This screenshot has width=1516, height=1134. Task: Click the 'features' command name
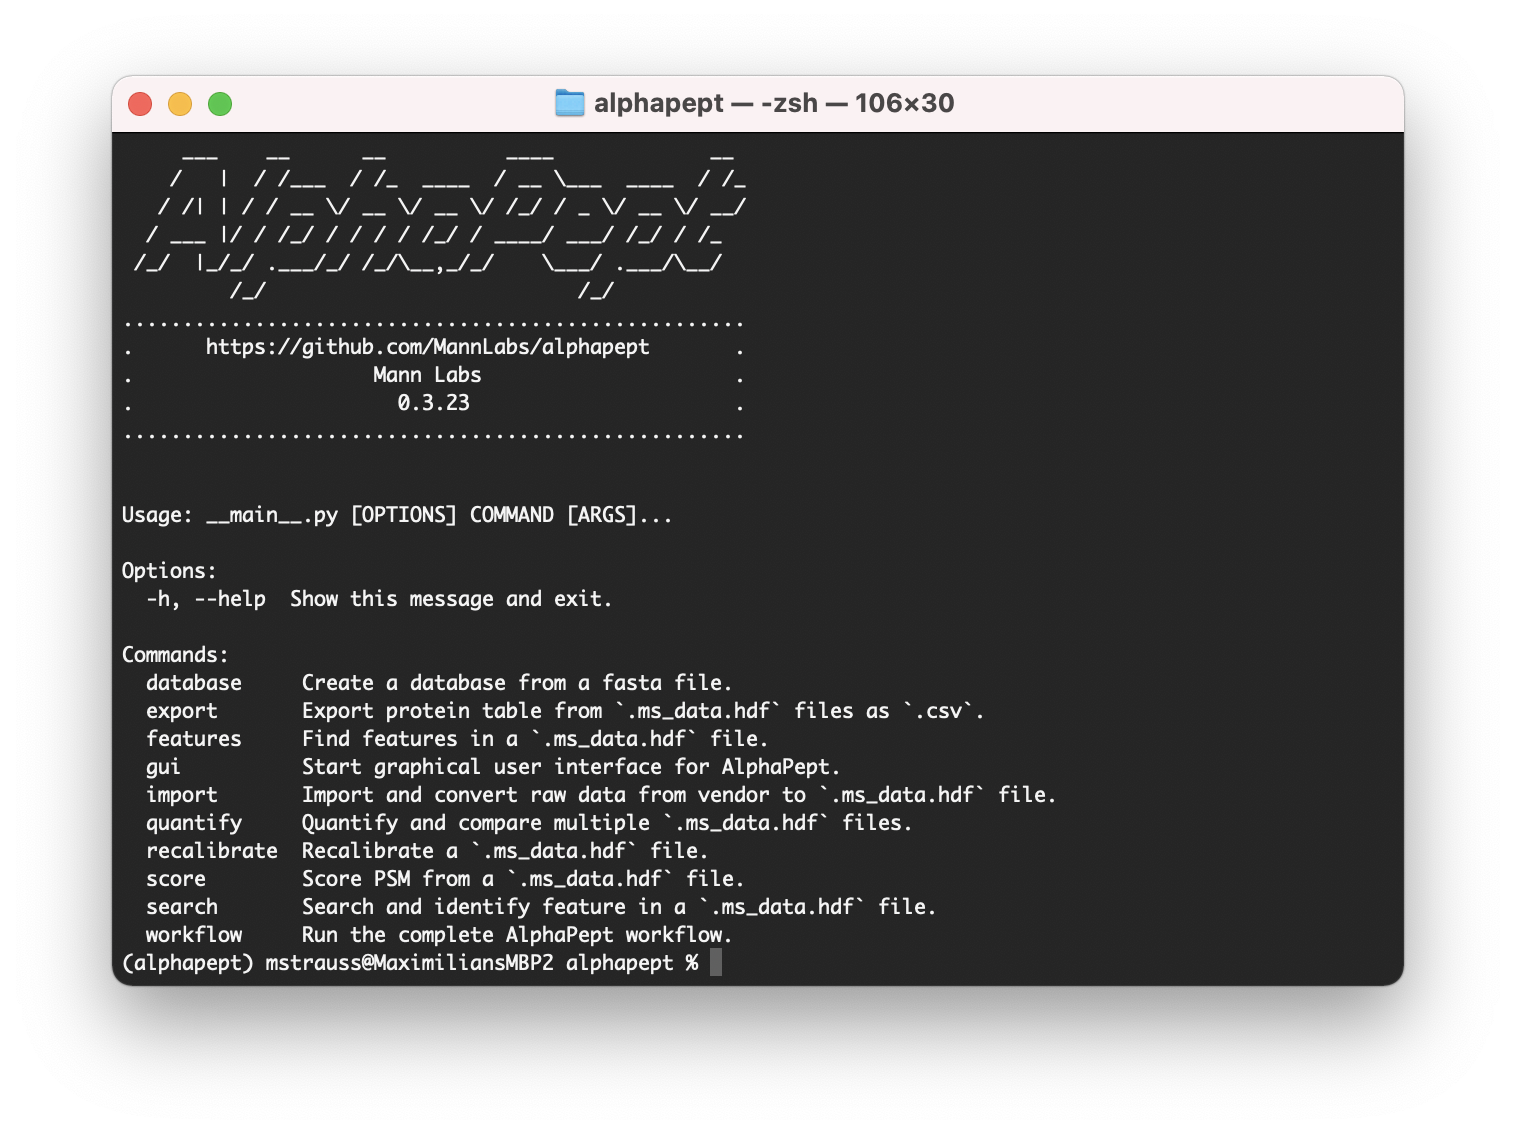pyautogui.click(x=194, y=739)
